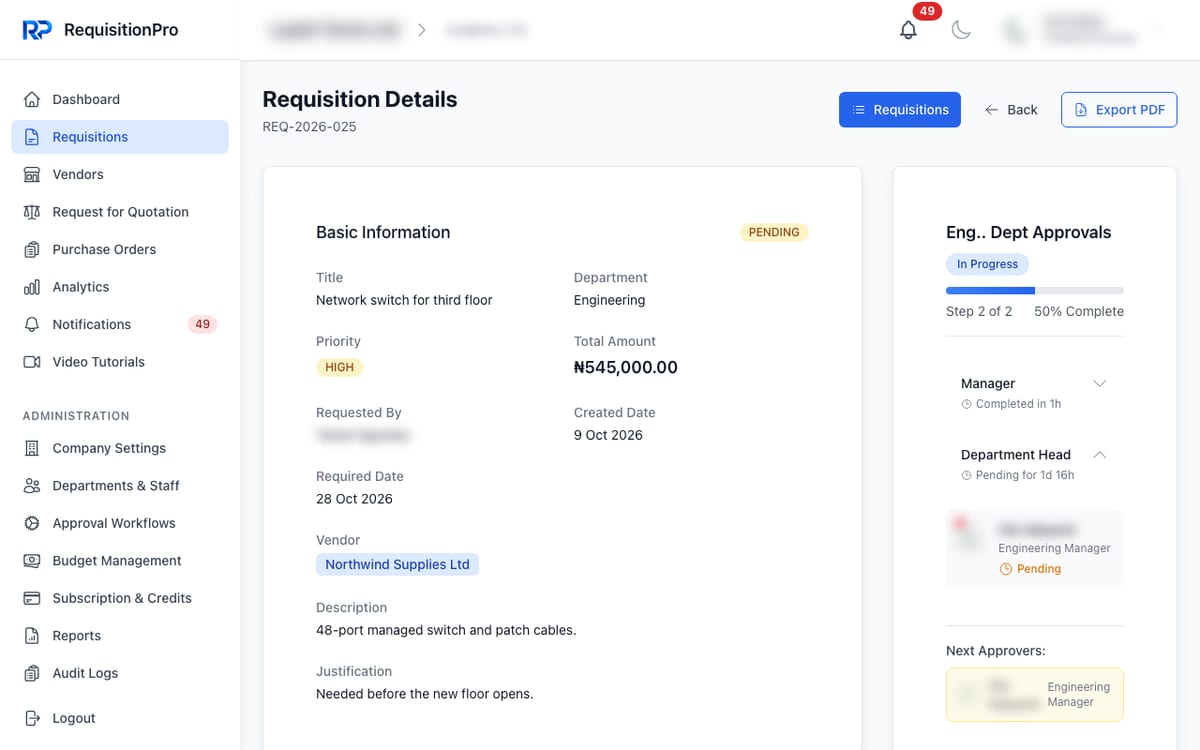The width and height of the screenshot is (1200, 750).
Task: Open Company Settings page
Action: pyautogui.click(x=120, y=448)
